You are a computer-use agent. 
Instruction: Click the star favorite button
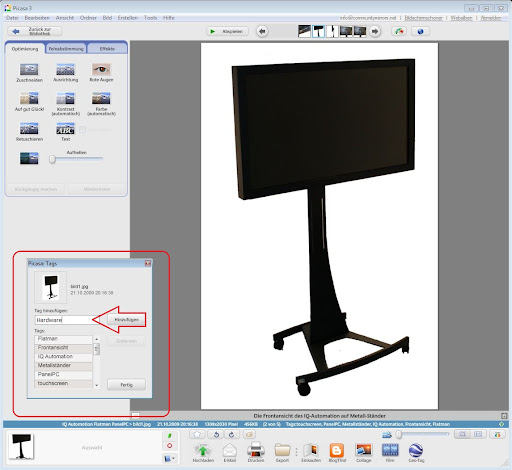click(x=197, y=434)
